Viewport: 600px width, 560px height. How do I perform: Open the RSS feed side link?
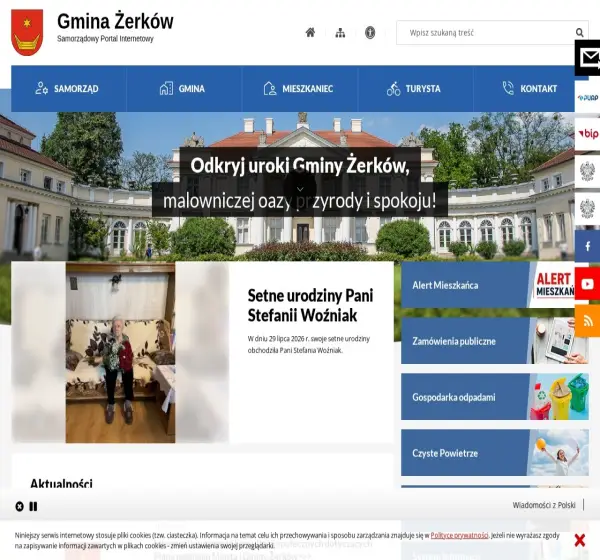pyautogui.click(x=588, y=321)
